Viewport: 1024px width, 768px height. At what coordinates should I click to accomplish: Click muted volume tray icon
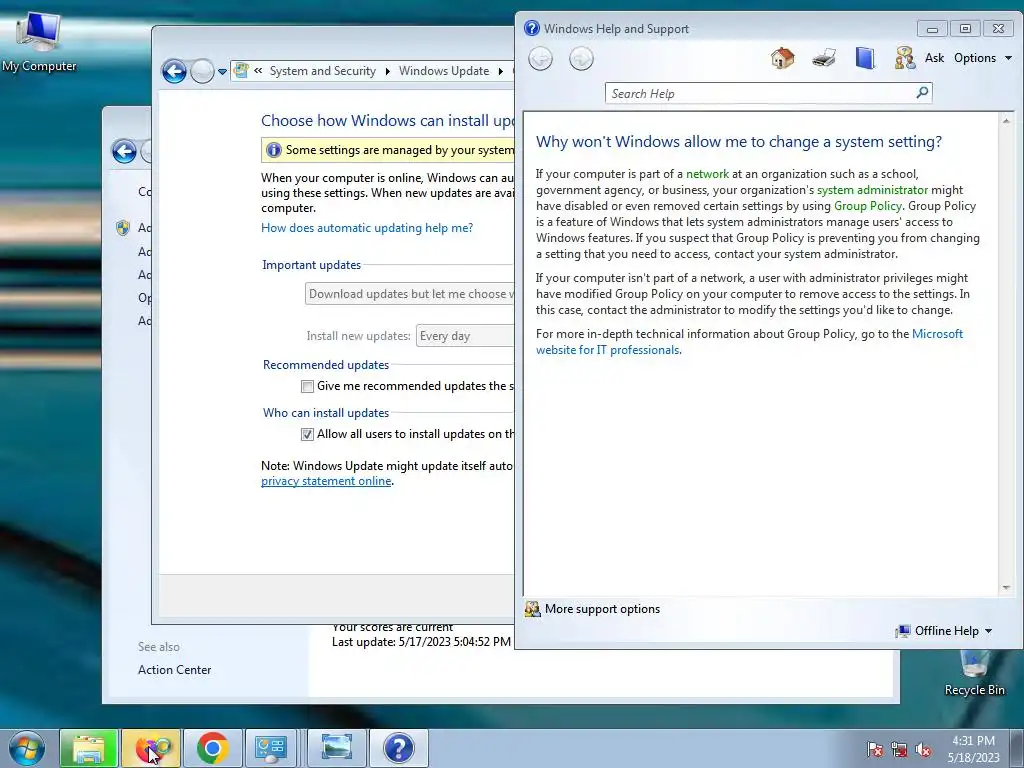tap(923, 750)
